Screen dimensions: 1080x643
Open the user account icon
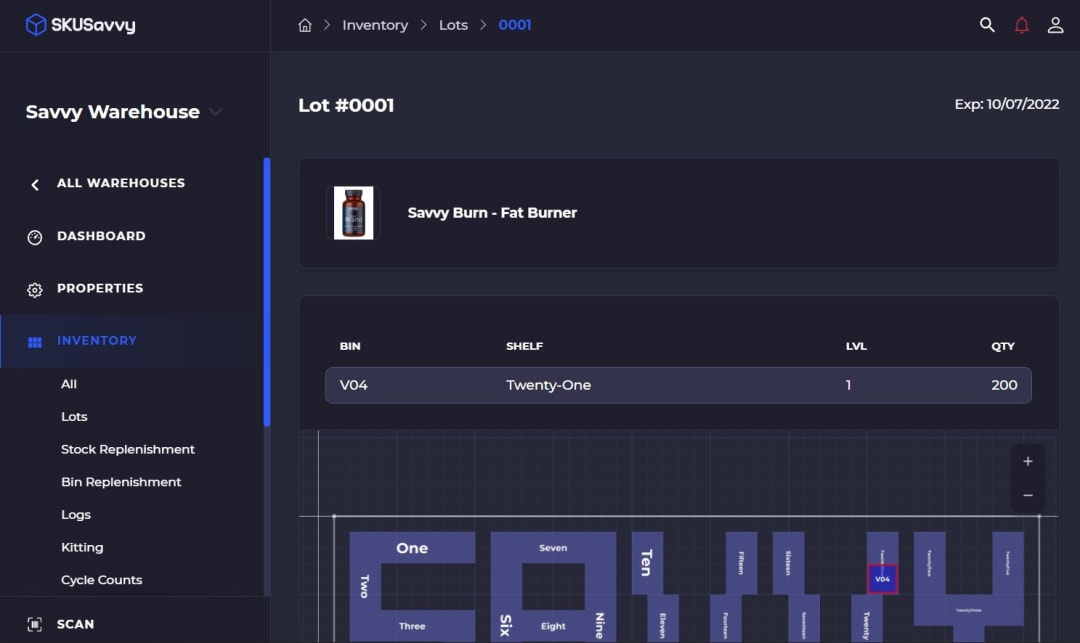pos(1055,25)
